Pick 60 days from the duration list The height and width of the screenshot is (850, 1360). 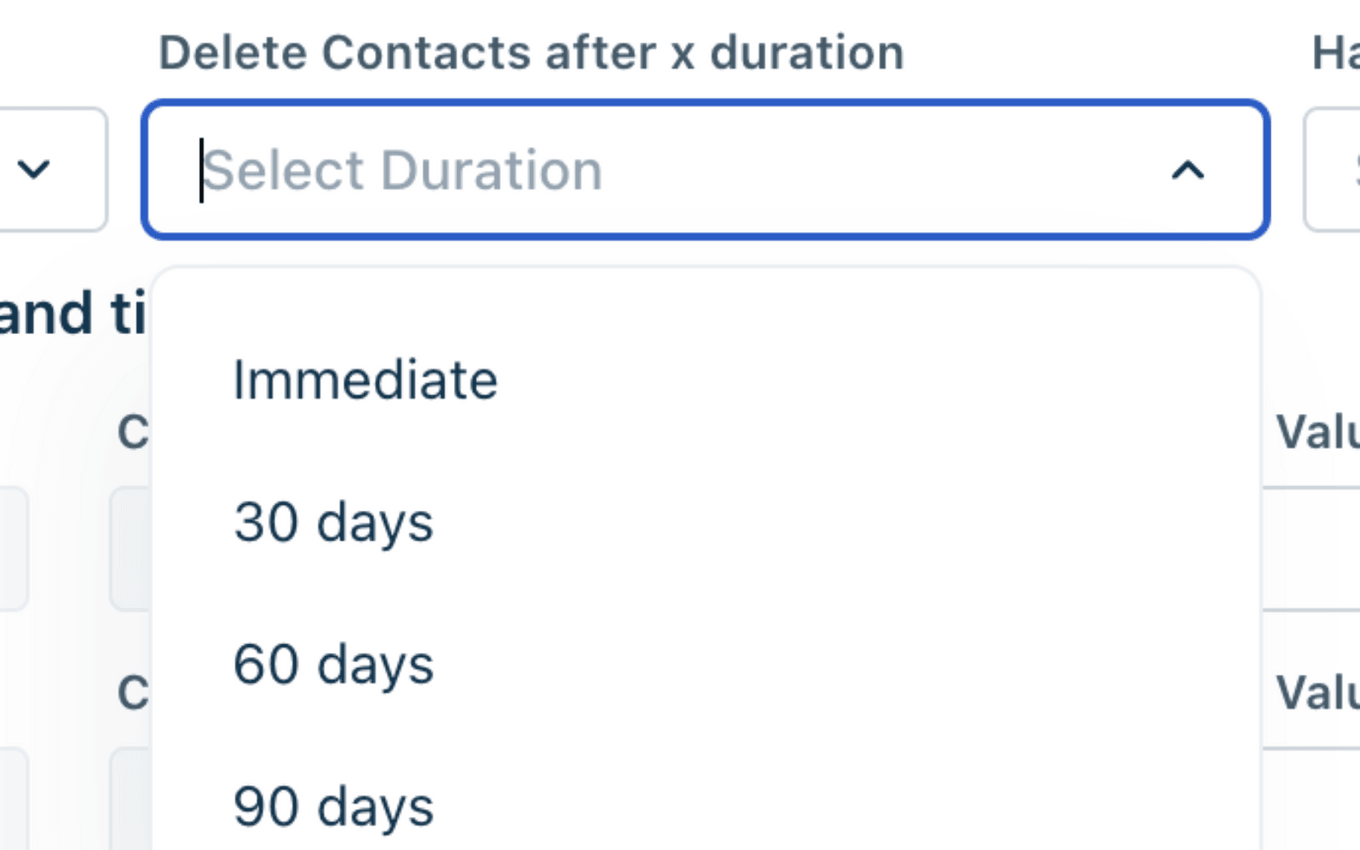click(333, 665)
